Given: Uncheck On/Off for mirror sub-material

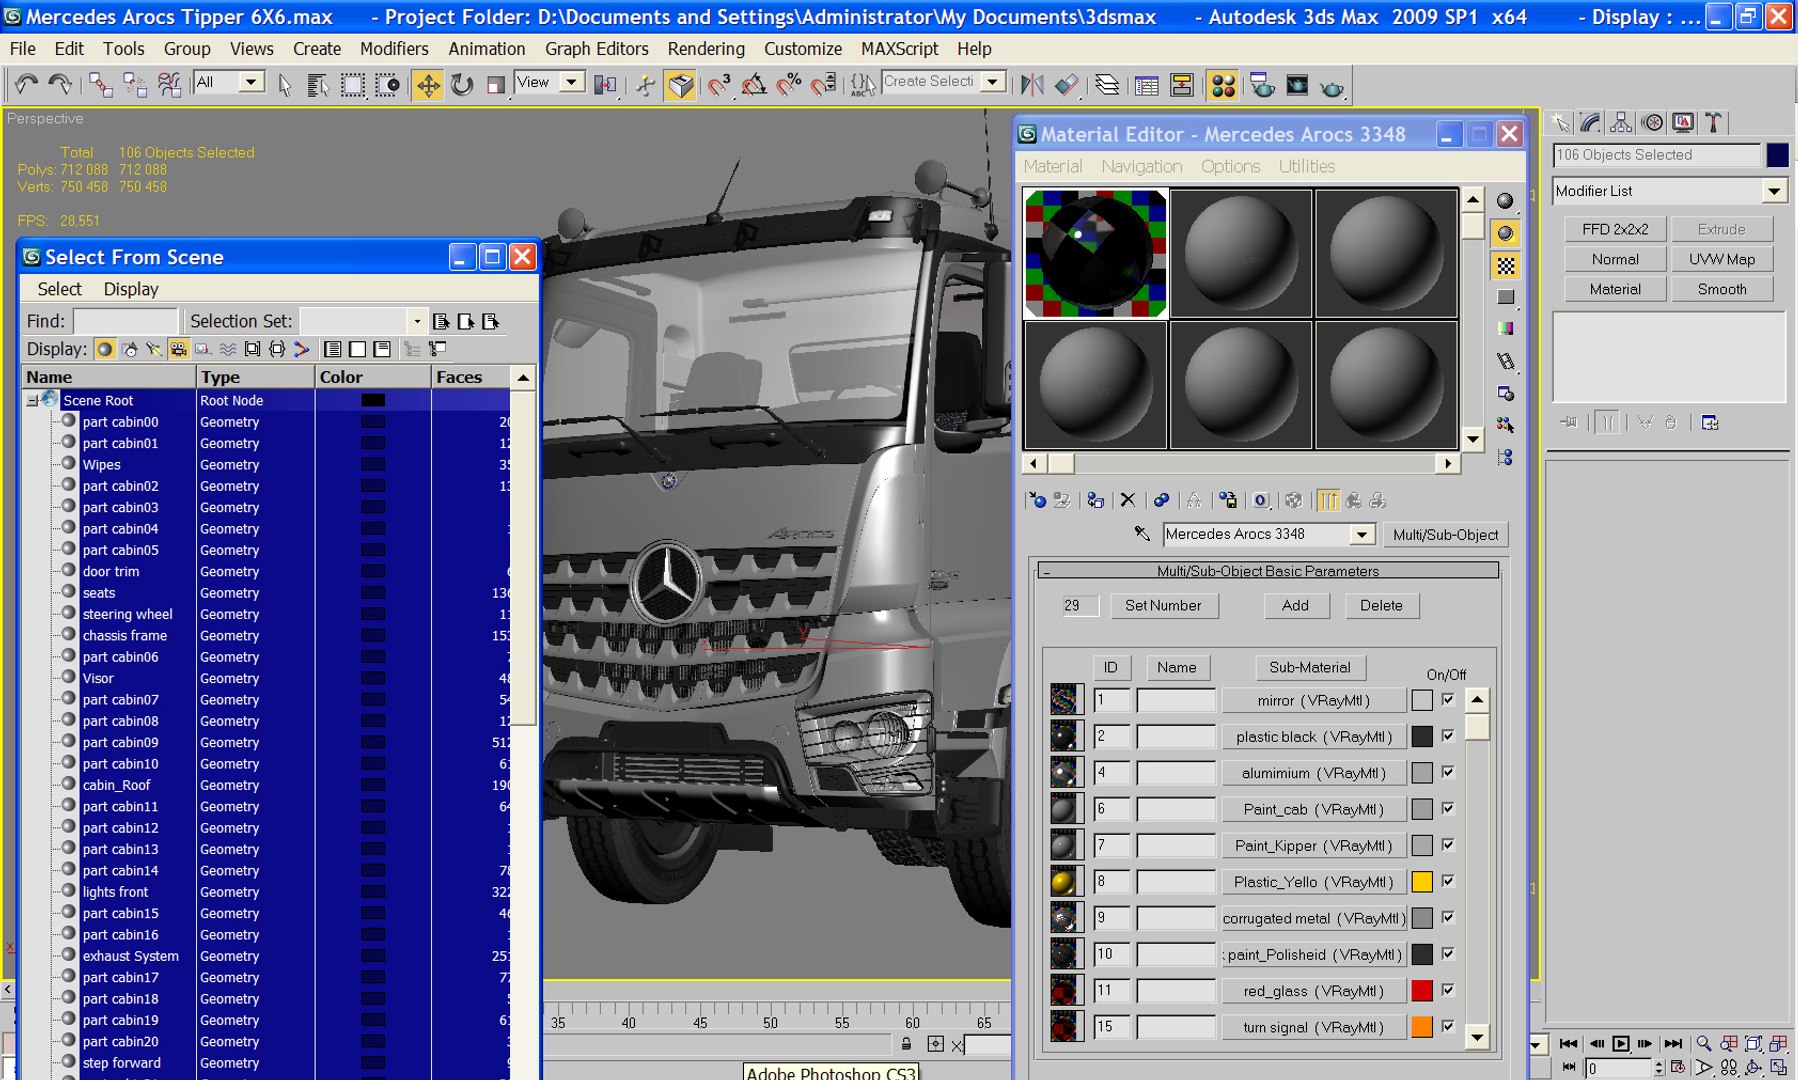Looking at the screenshot, I should [1448, 700].
